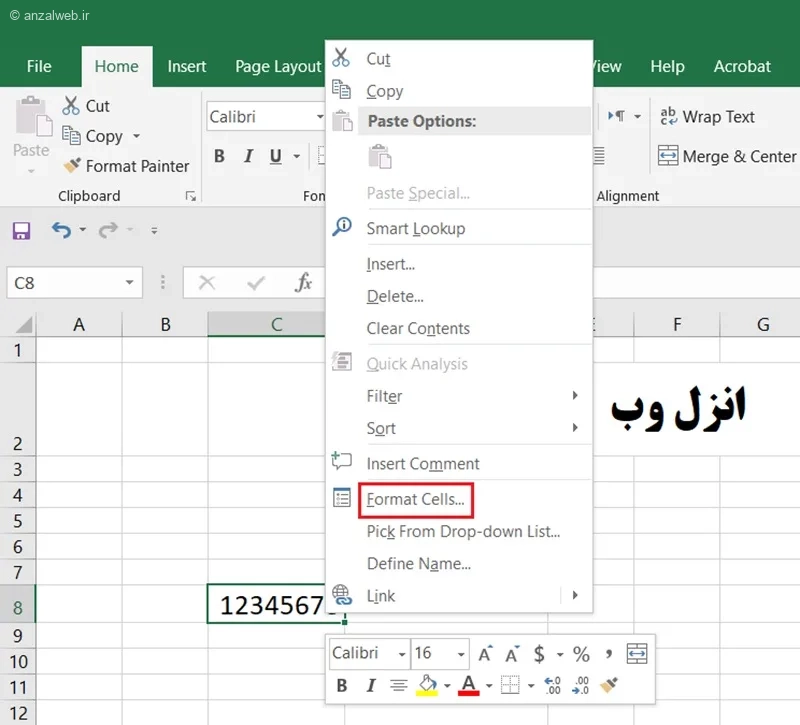The width and height of the screenshot is (800, 725).
Task: Open the mini toolbar Calibri font dropdown
Action: [402, 655]
